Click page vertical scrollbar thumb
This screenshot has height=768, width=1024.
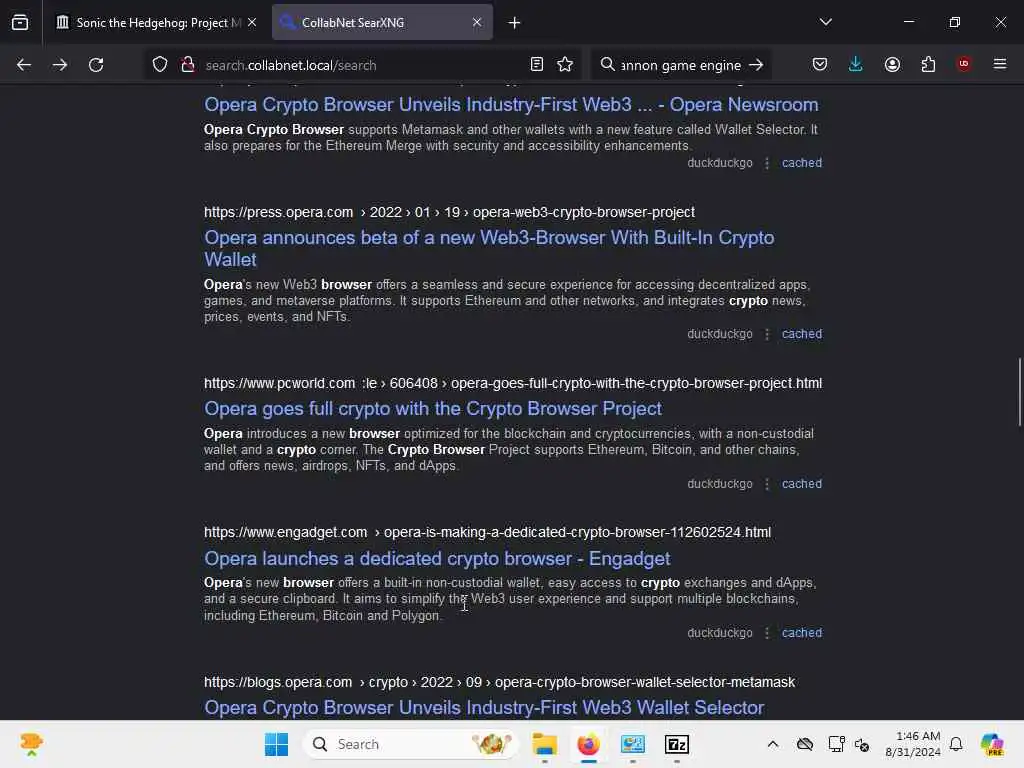tap(1019, 392)
